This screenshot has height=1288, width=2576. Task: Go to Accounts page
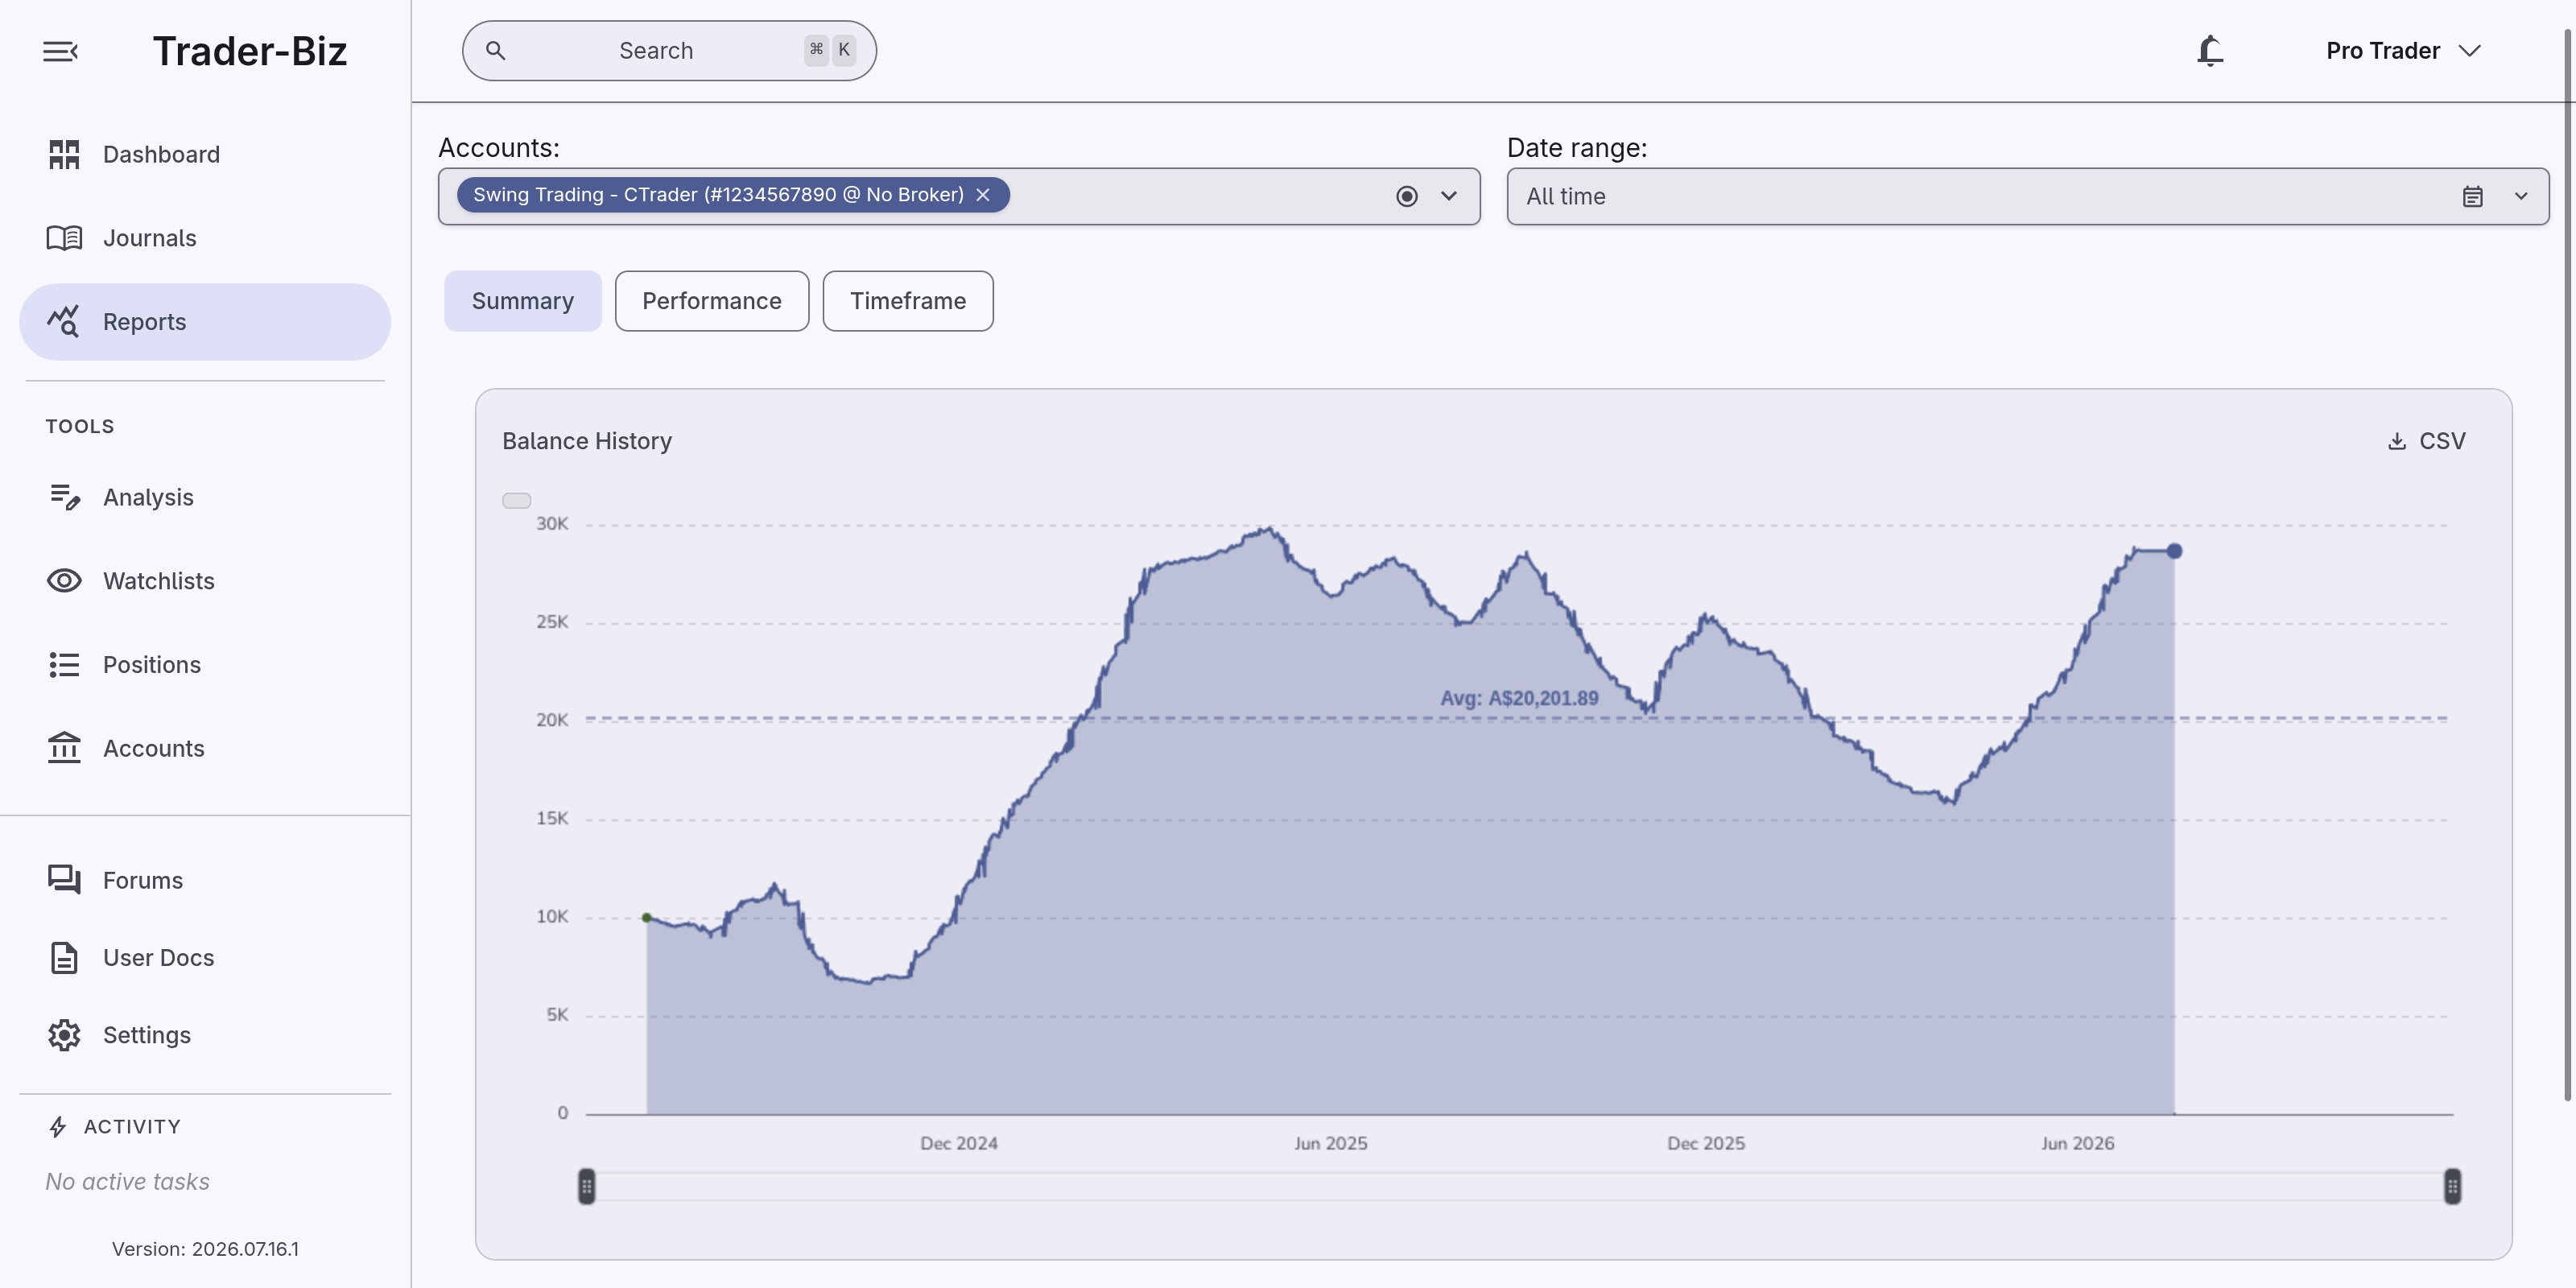(x=204, y=748)
